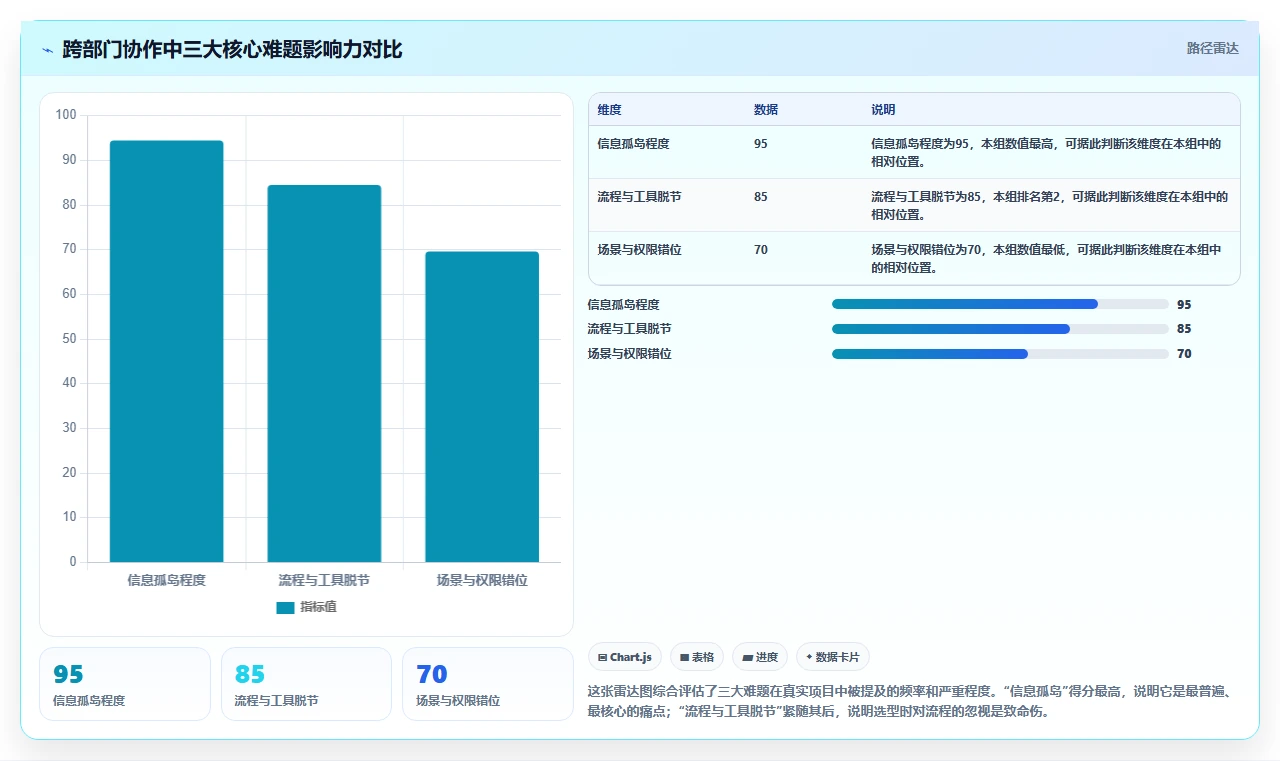Click the 100 y-axis tick label
This screenshot has width=1280, height=761.
click(x=66, y=115)
